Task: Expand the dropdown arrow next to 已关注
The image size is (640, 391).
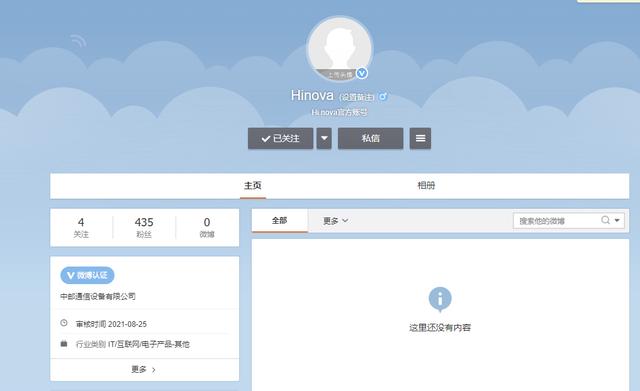Action: pyautogui.click(x=324, y=138)
